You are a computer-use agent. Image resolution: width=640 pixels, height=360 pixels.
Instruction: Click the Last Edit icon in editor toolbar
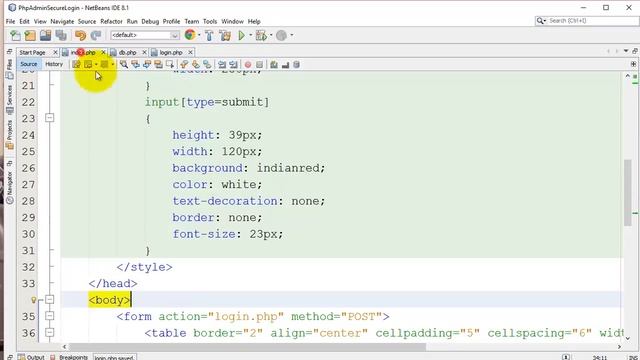(x=76, y=64)
